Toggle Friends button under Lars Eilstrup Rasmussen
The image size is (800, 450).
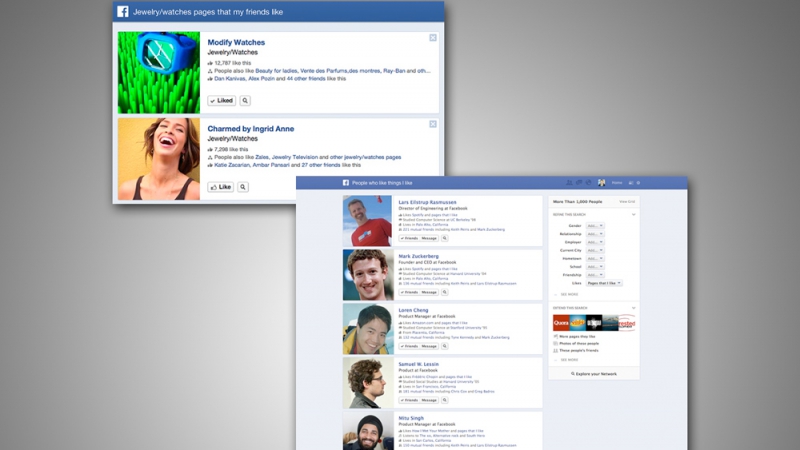(x=409, y=239)
